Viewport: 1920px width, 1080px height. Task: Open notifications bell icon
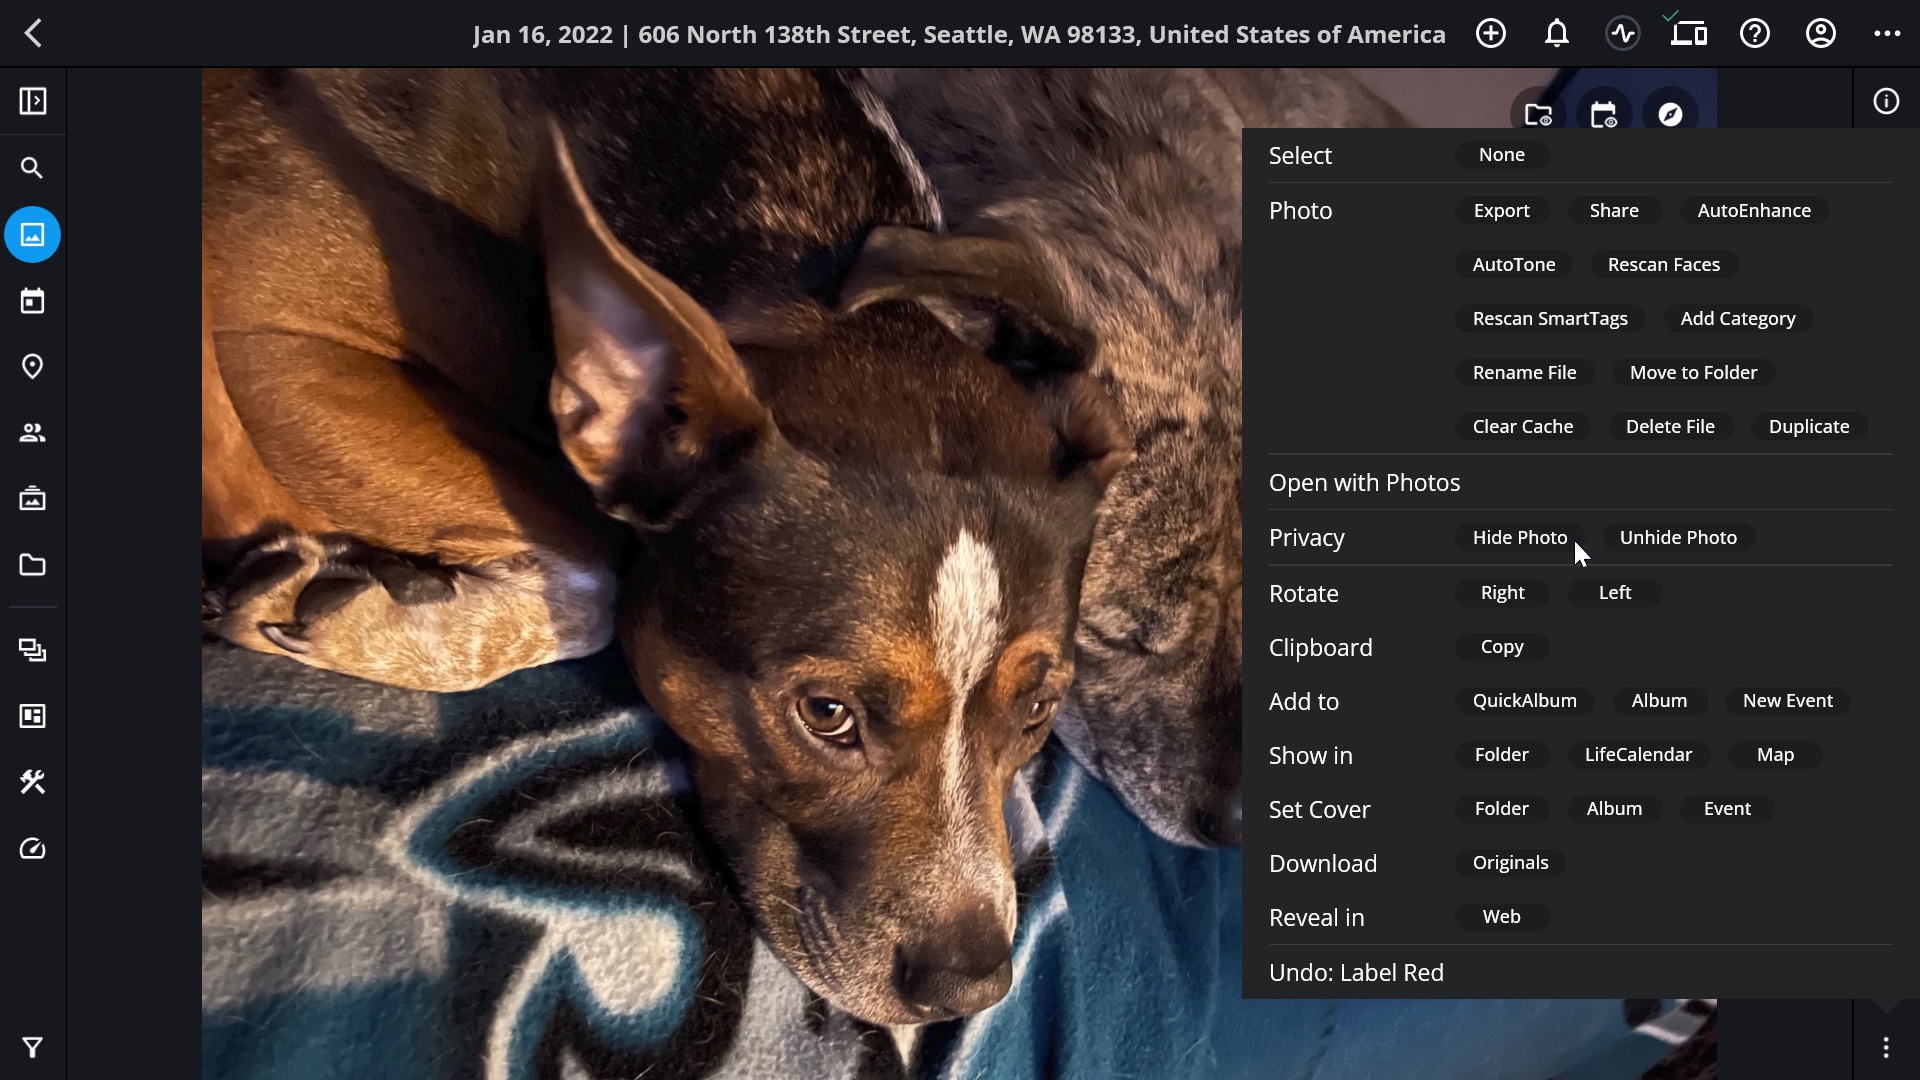click(x=1557, y=34)
